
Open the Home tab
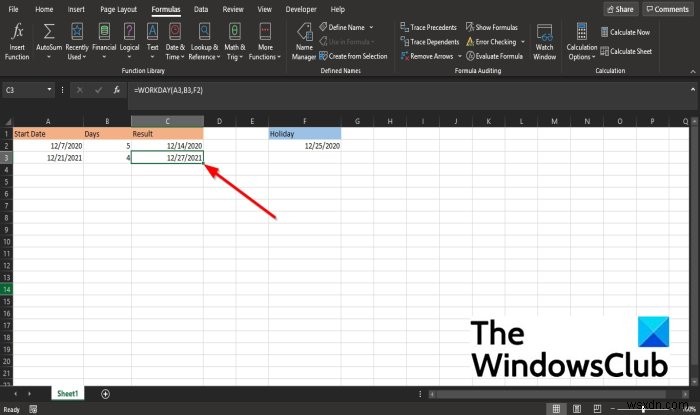click(x=44, y=9)
